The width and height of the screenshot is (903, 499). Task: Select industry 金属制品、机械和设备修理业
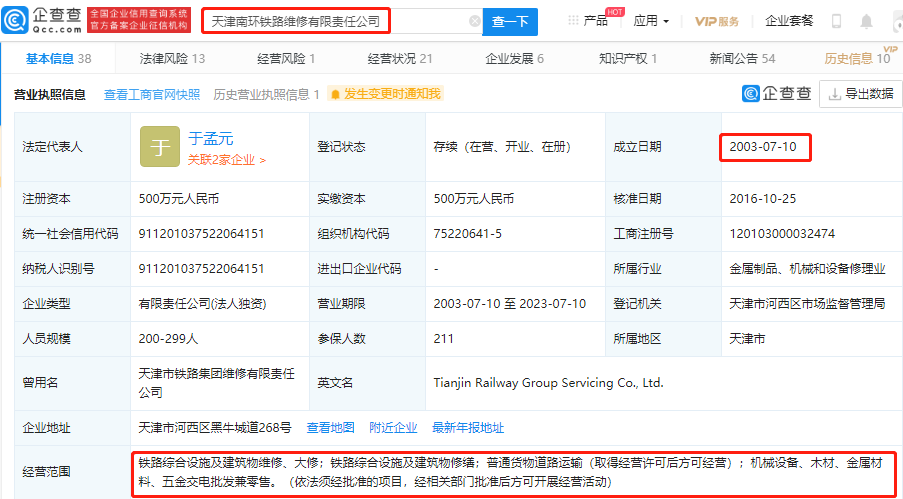pyautogui.click(x=807, y=269)
